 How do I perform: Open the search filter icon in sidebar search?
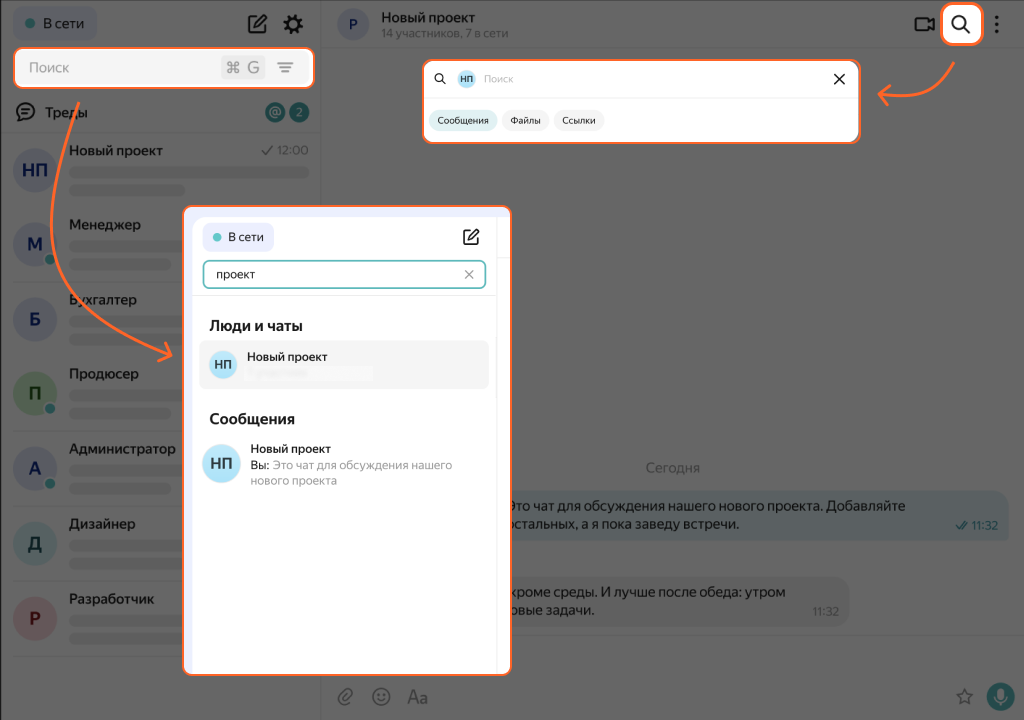click(285, 68)
